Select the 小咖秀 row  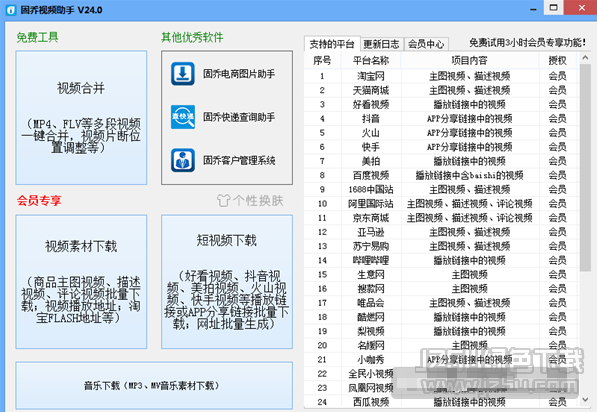(442, 359)
